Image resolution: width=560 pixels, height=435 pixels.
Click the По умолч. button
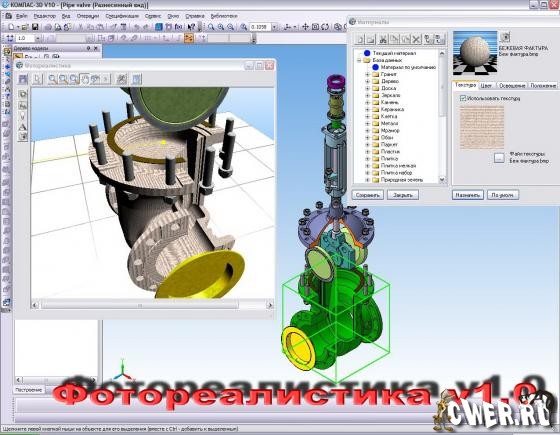click(503, 195)
